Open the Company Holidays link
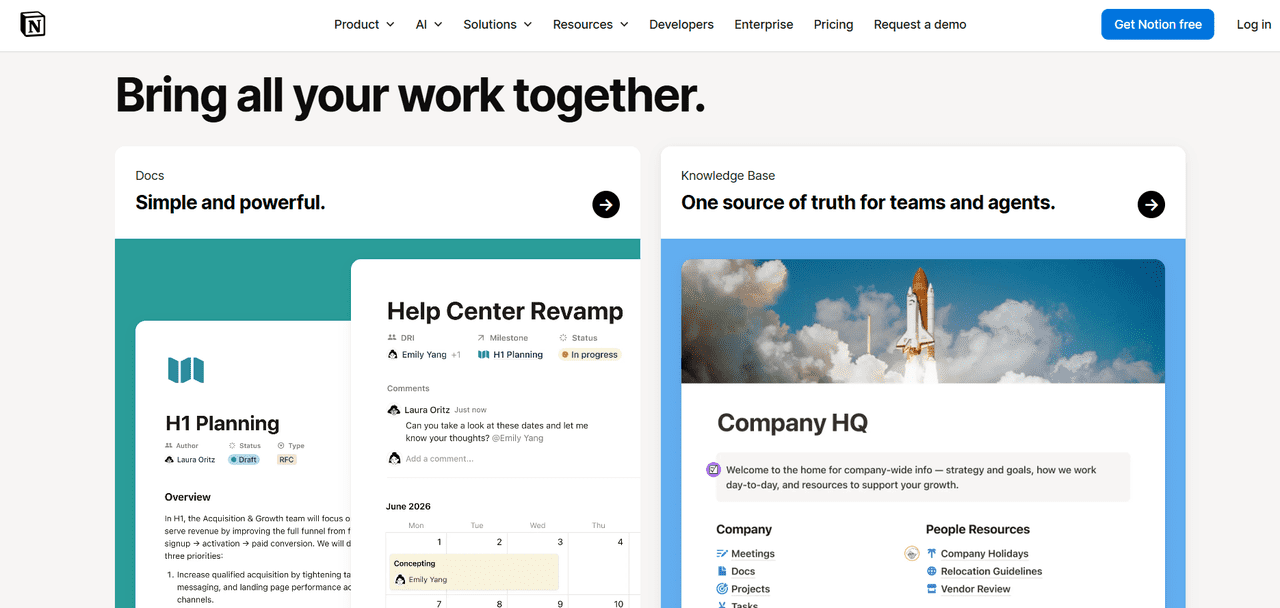The width and height of the screenshot is (1280, 608). (x=985, y=553)
